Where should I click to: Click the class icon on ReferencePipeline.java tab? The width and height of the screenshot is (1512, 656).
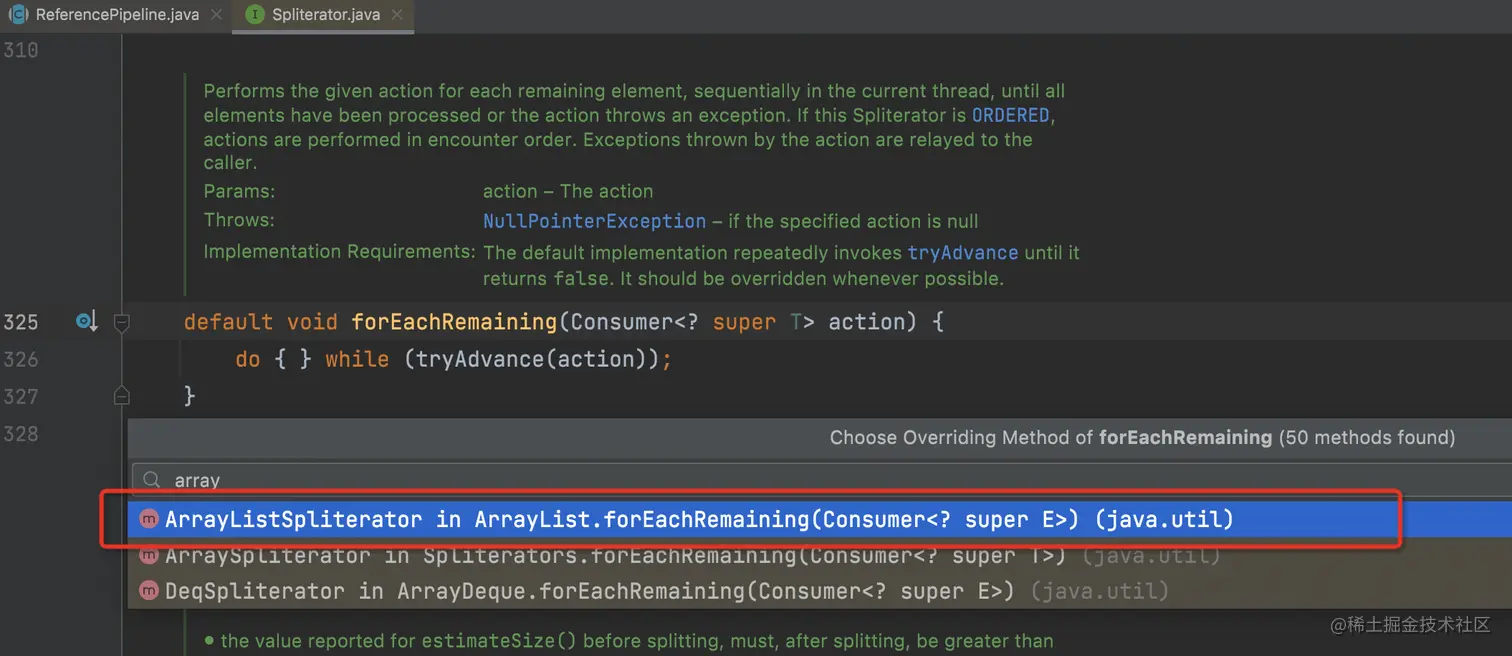pyautogui.click(x=18, y=15)
